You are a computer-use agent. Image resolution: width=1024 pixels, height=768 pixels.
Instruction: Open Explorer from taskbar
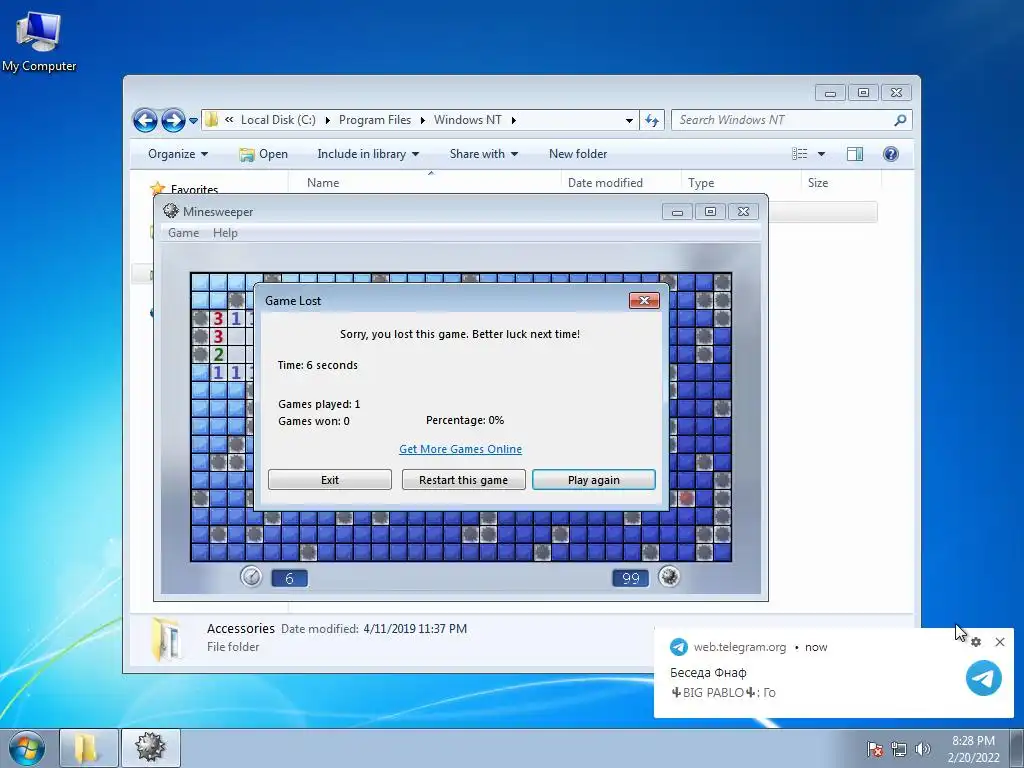(89, 748)
